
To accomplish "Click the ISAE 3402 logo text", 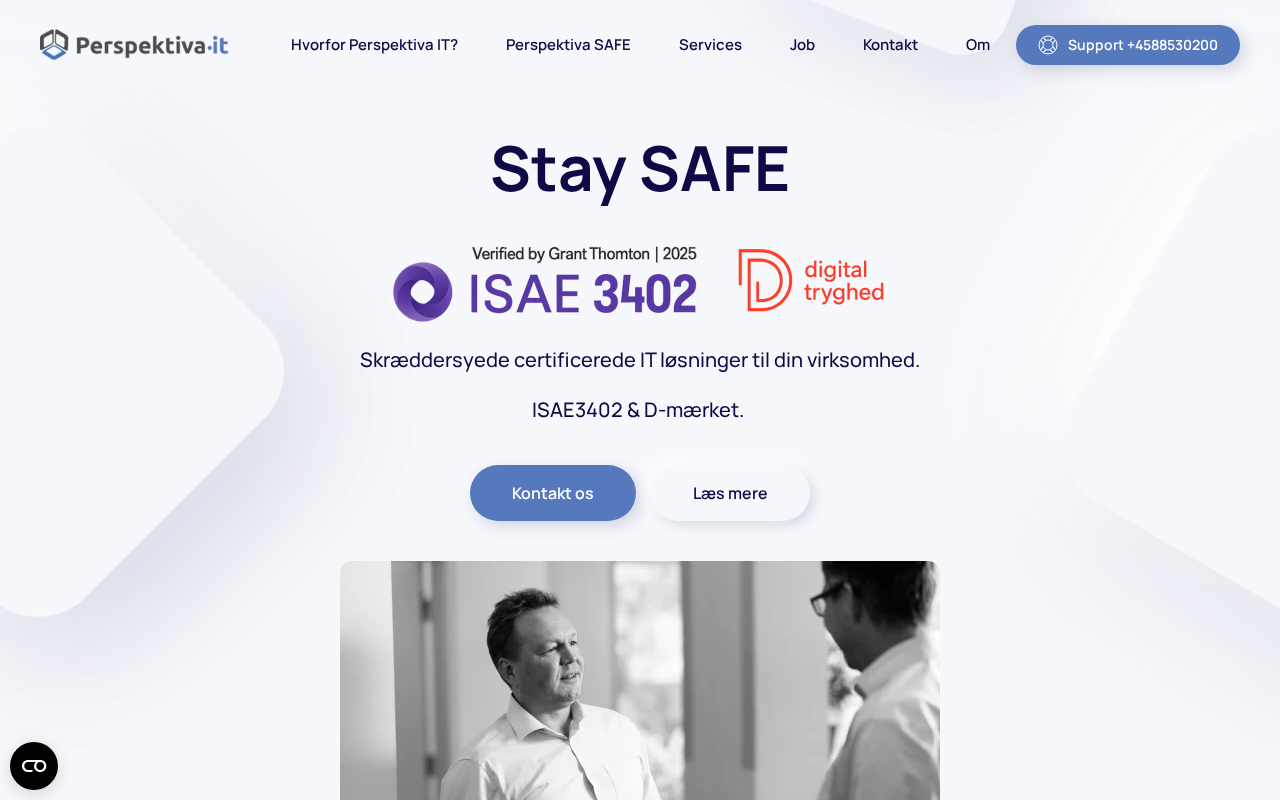I will [583, 294].
